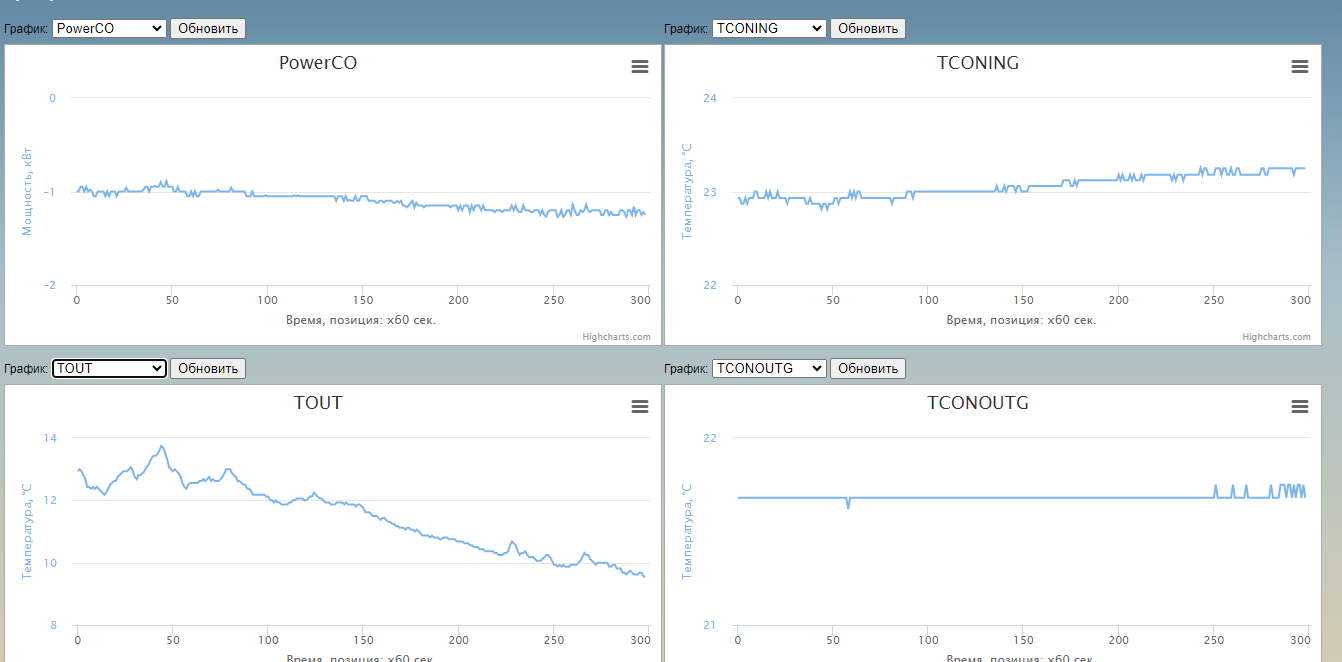The height and width of the screenshot is (662, 1342).
Task: Click the PowerCO Y-axis label Мощность, кВт
Action: click(x=27, y=191)
